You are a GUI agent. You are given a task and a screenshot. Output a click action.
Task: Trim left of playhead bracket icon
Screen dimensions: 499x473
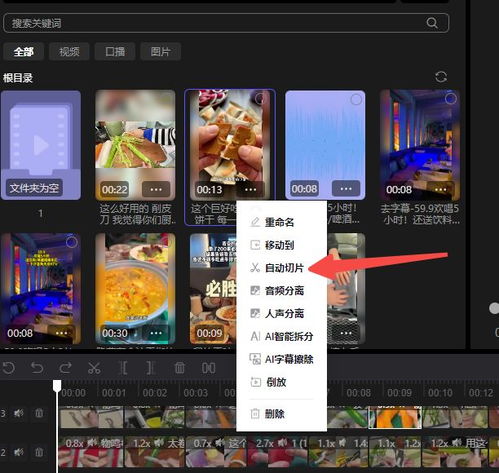(x=123, y=368)
